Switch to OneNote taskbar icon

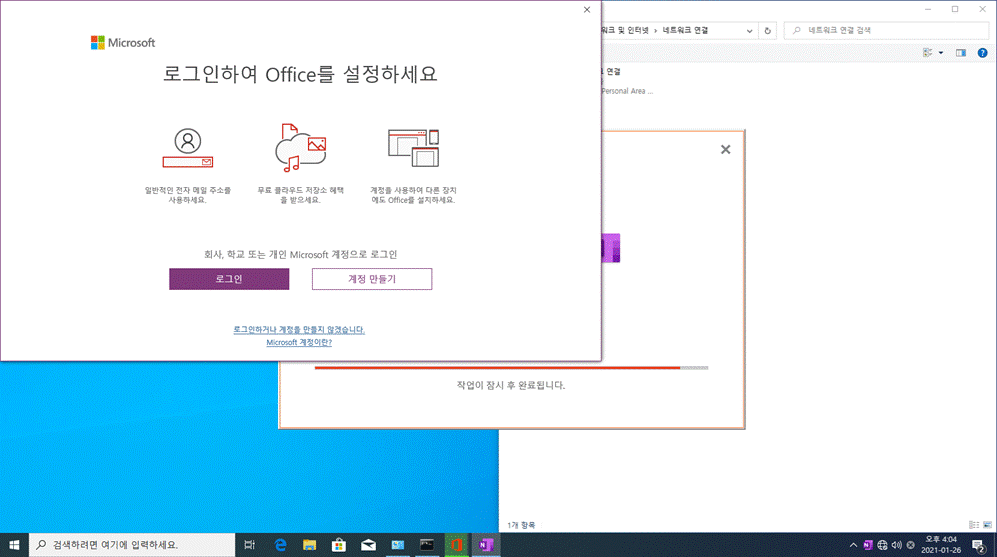486,545
